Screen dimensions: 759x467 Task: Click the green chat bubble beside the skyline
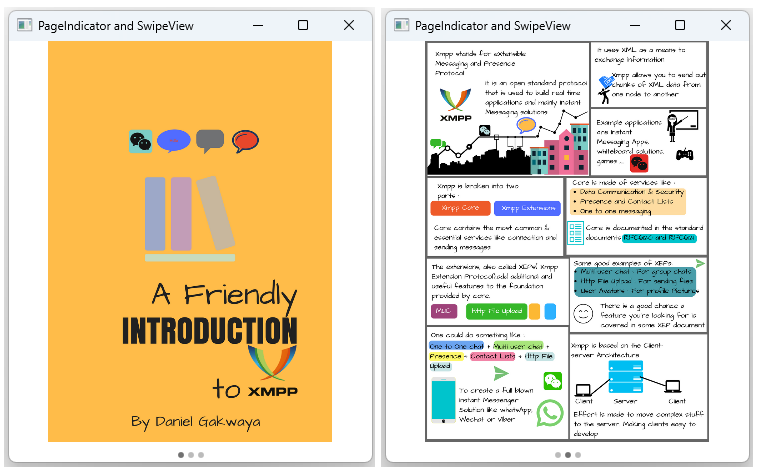(x=438, y=143)
